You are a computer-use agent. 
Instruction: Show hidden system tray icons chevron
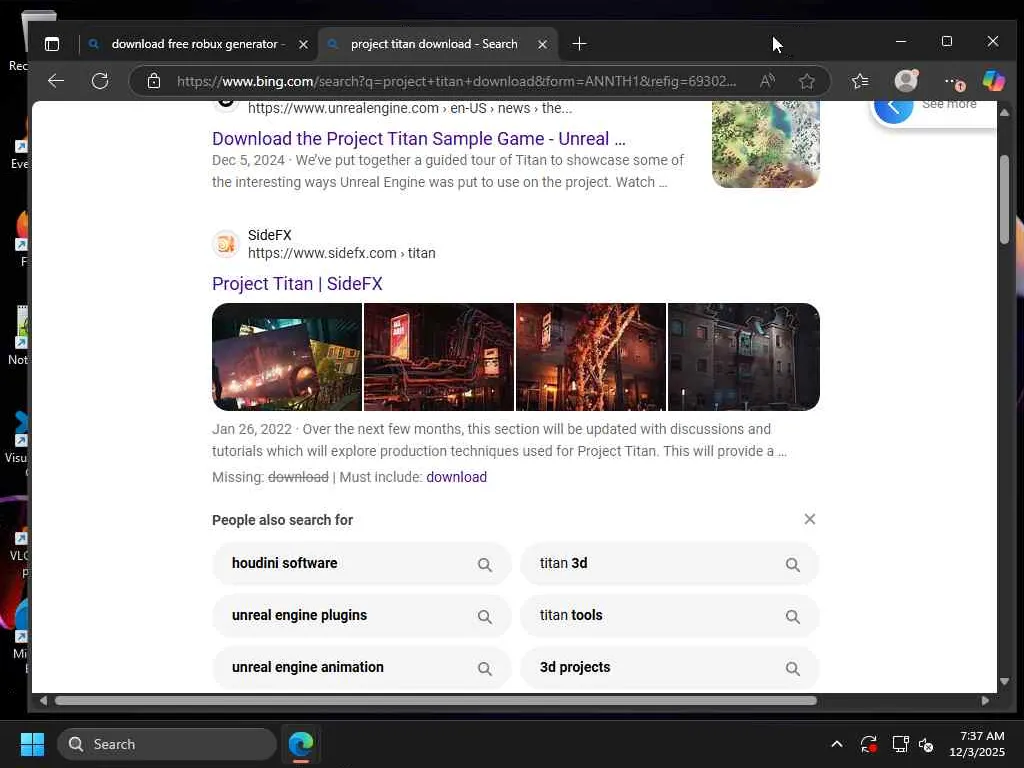coord(837,744)
